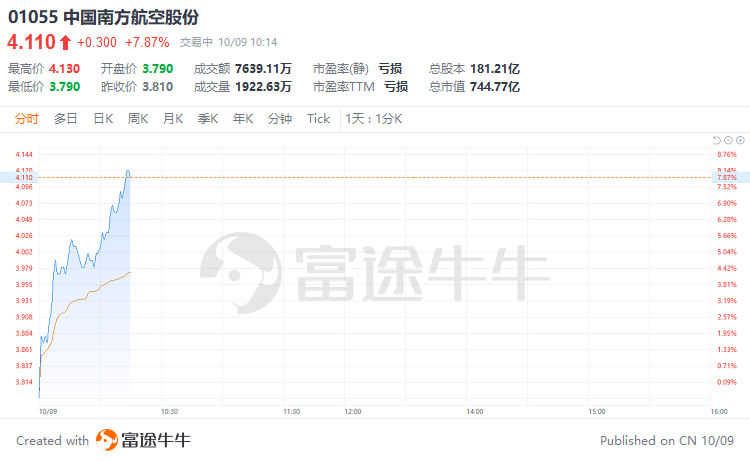Open the 周K weekly candlestick tab
Screen dimensions: 750x461
138,119
